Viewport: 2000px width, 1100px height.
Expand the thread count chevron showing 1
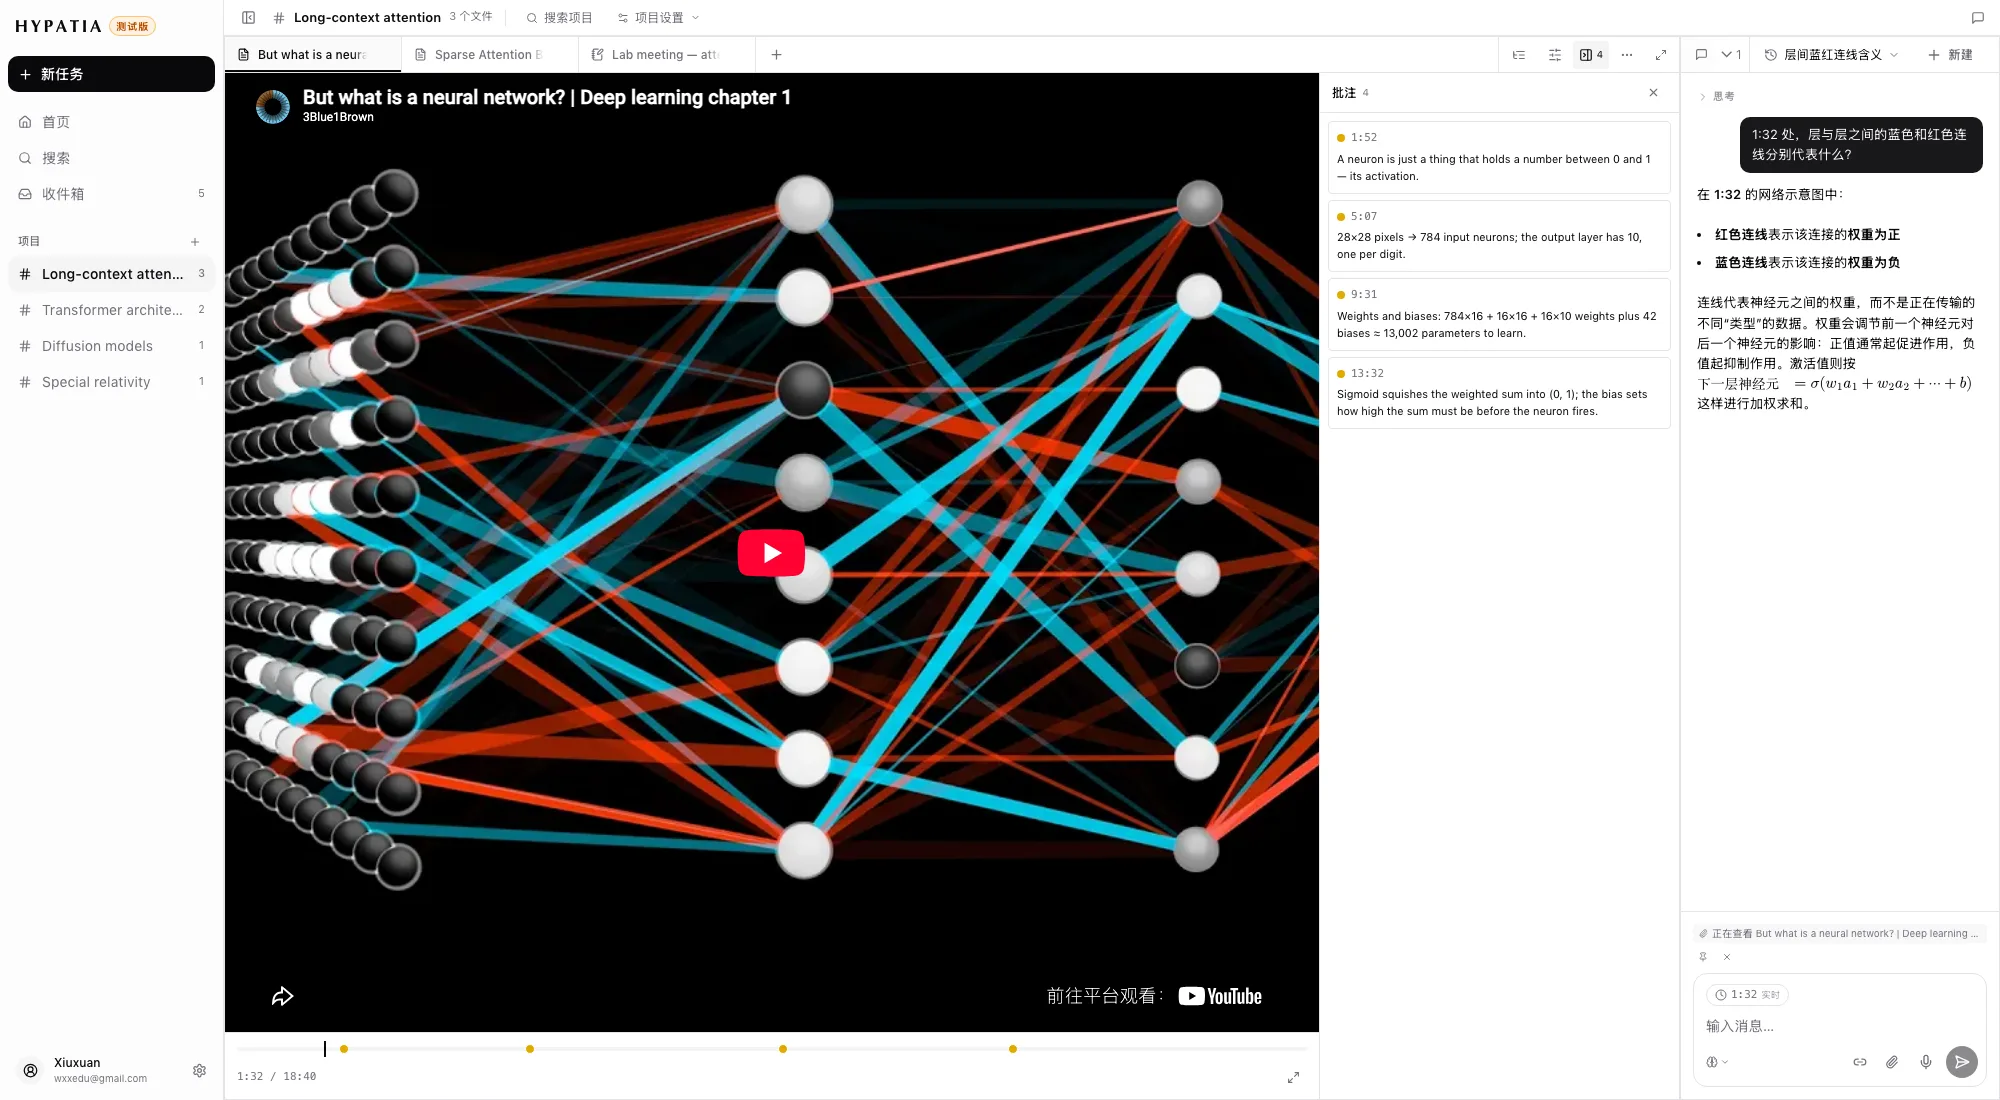(1731, 55)
